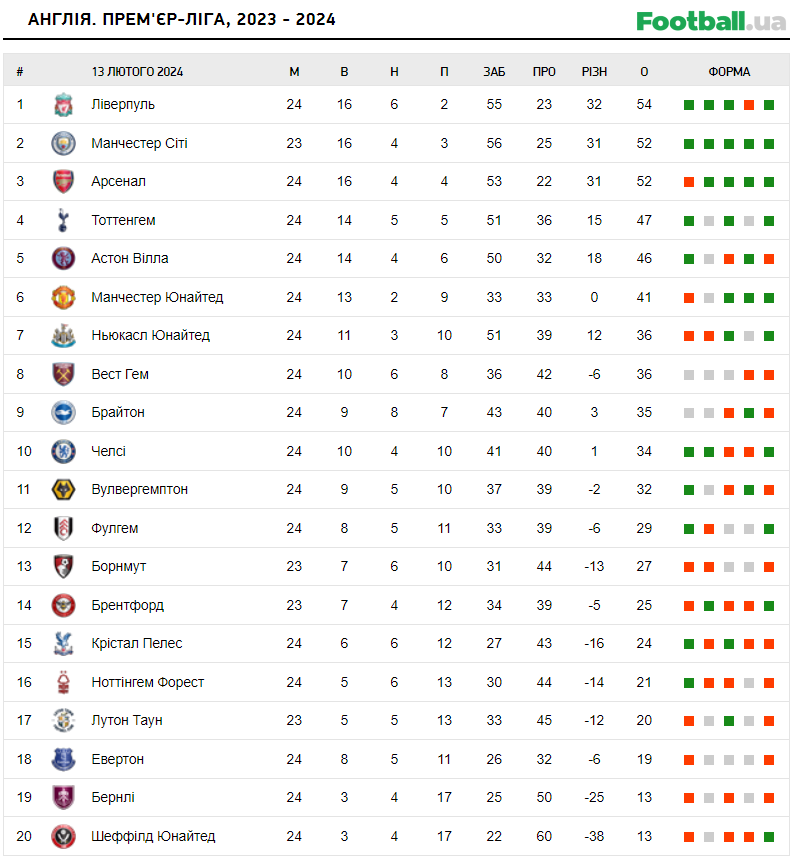This screenshot has width=793, height=859.
Task: Click the Брайтон team name
Action: coord(118,412)
